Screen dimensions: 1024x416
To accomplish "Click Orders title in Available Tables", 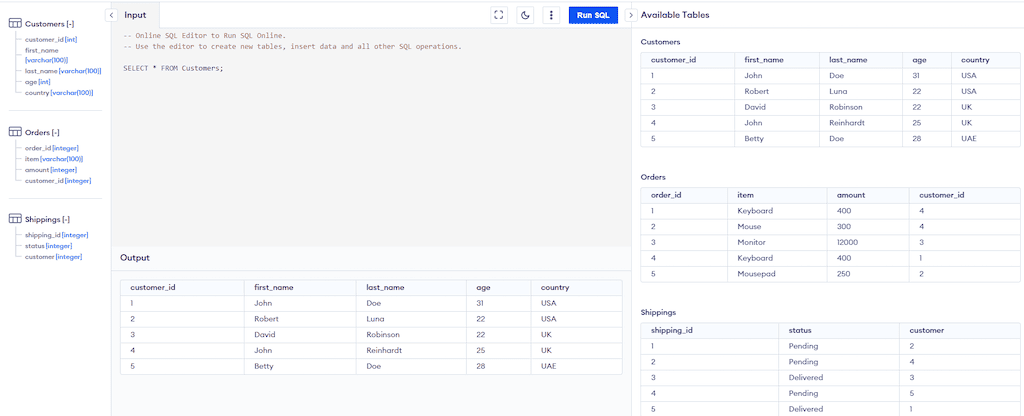I will 654,177.
